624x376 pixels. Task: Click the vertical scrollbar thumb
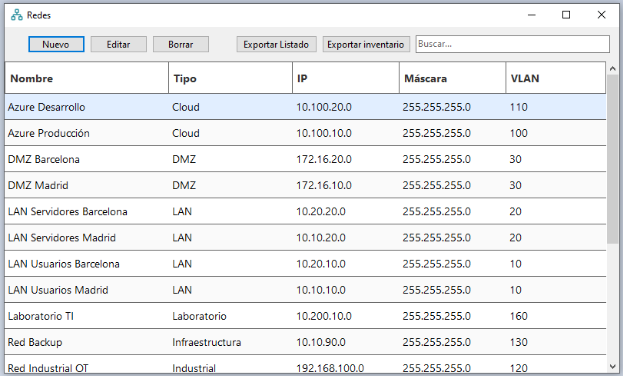613,159
